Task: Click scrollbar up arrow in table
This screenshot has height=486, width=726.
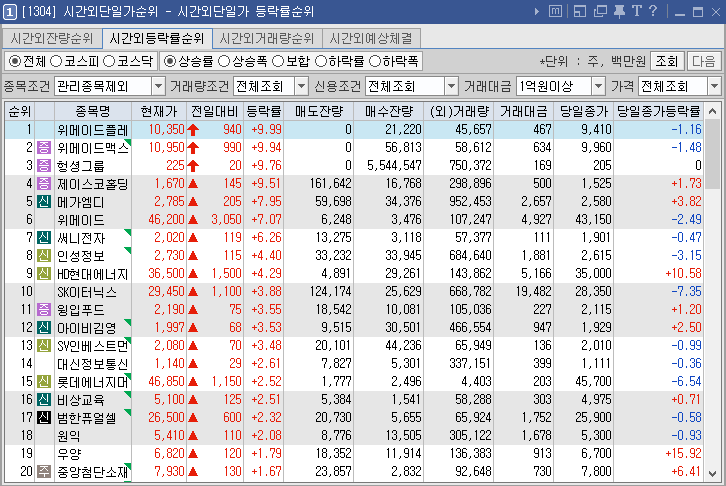Action: point(713,111)
